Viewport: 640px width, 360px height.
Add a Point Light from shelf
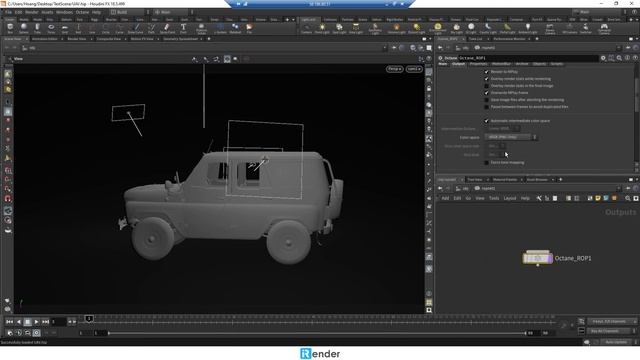click(x=322, y=28)
